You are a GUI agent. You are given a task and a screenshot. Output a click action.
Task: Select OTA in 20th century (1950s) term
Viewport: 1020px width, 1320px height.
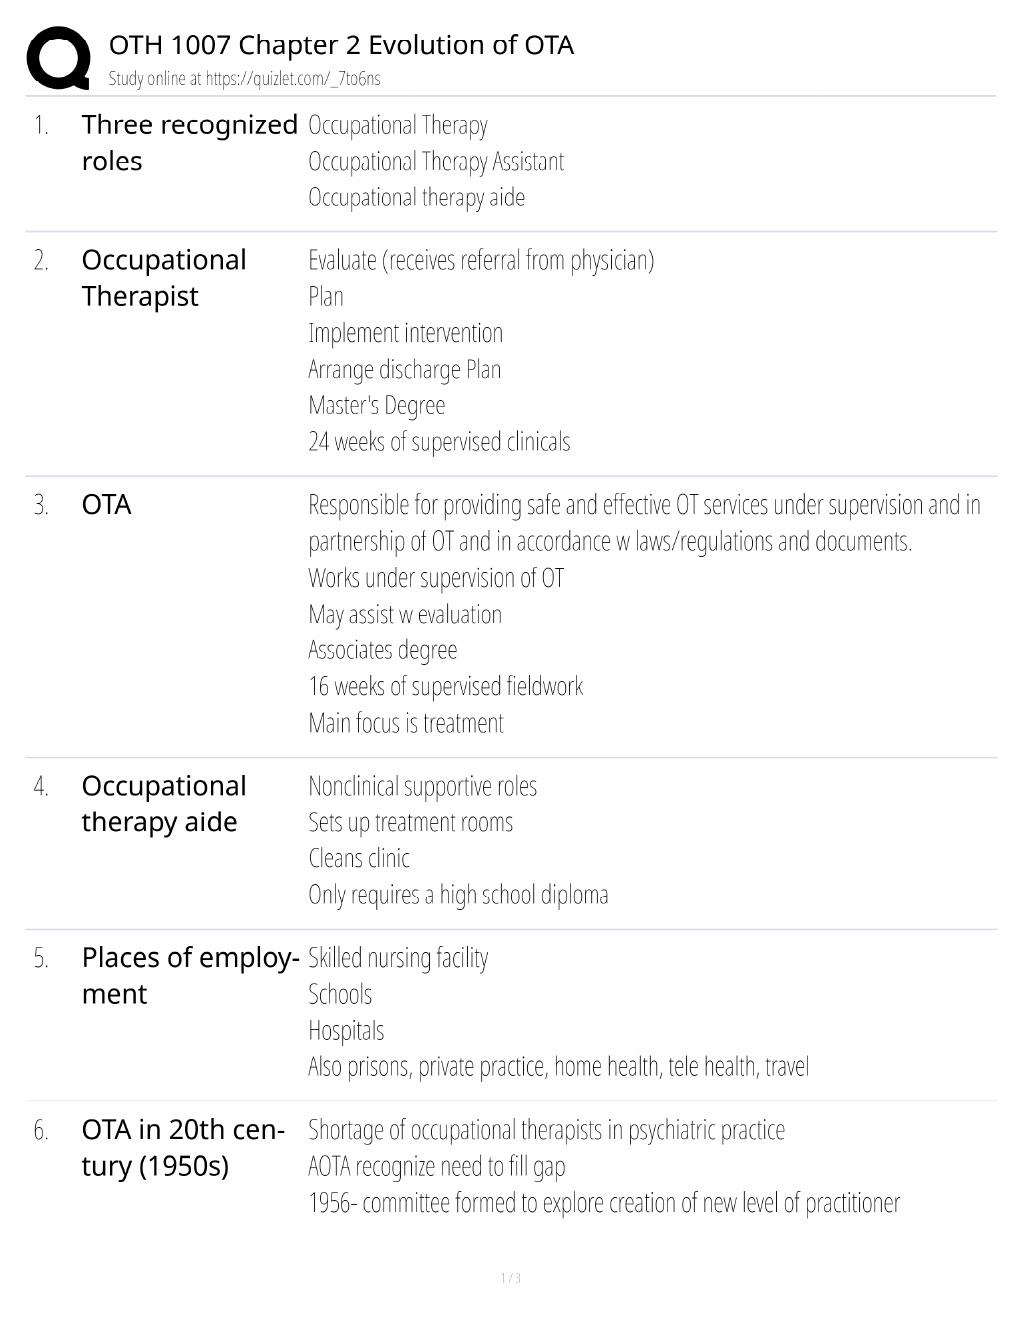pos(183,1148)
